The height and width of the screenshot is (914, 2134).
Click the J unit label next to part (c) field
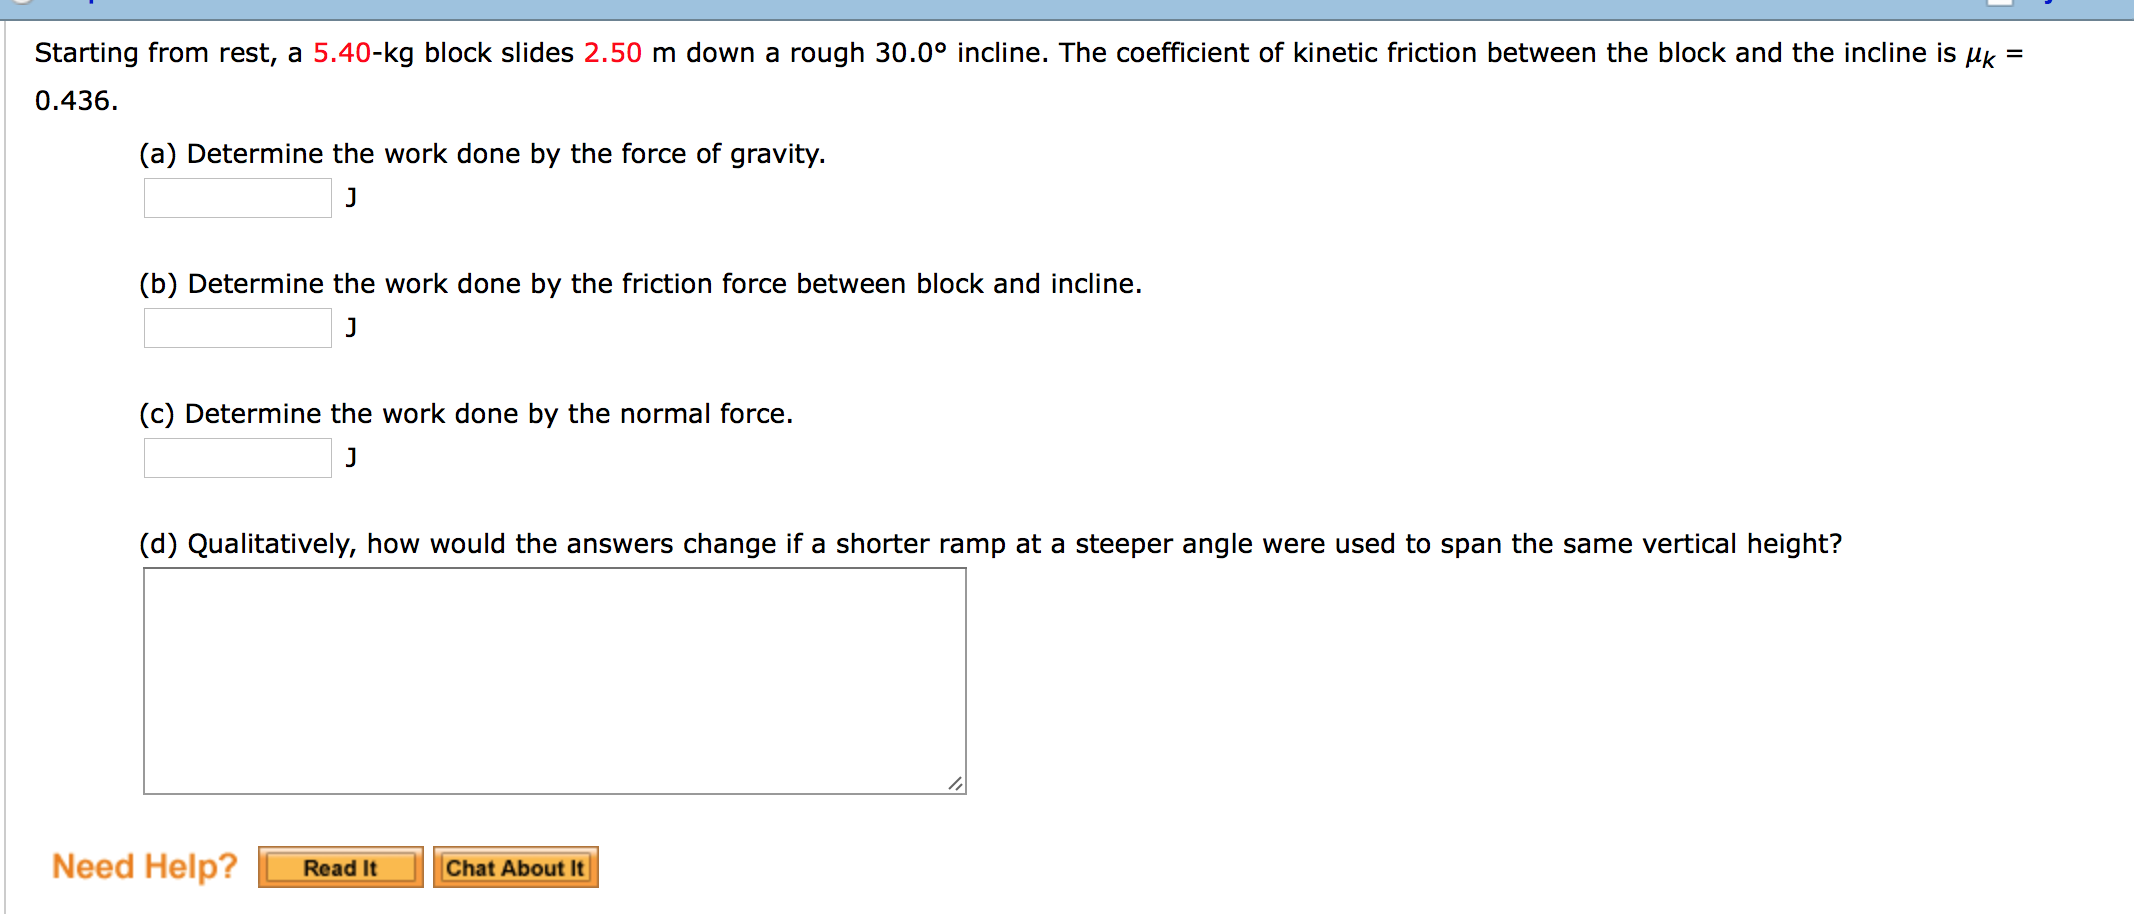(x=350, y=457)
